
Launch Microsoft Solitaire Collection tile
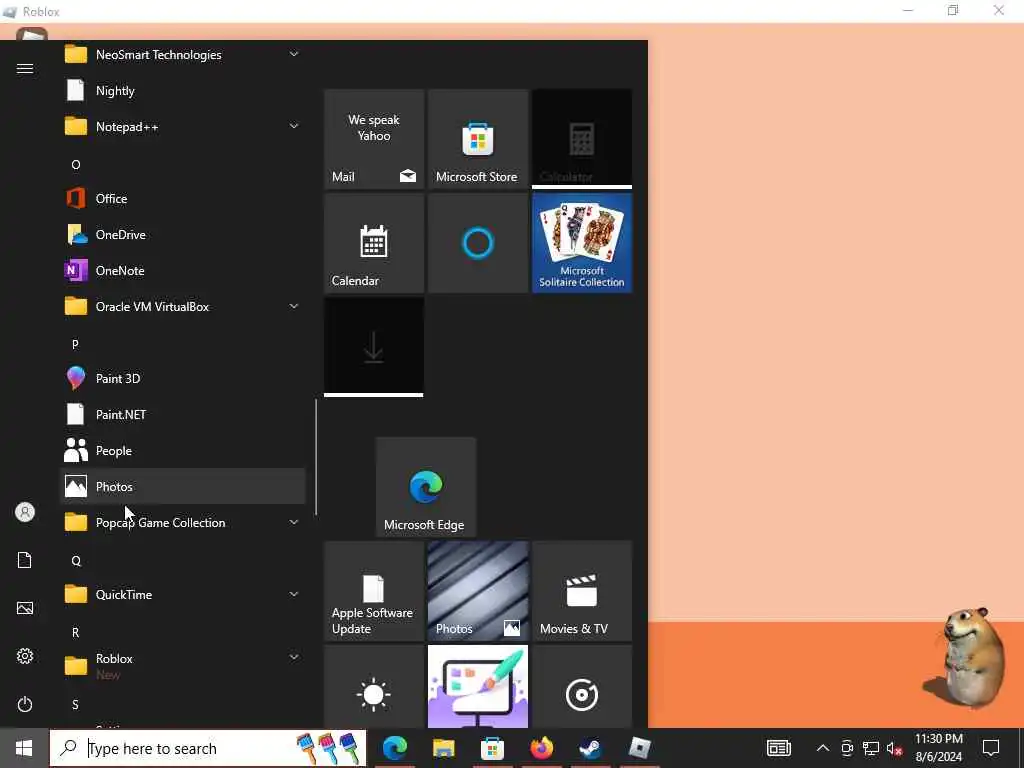582,243
